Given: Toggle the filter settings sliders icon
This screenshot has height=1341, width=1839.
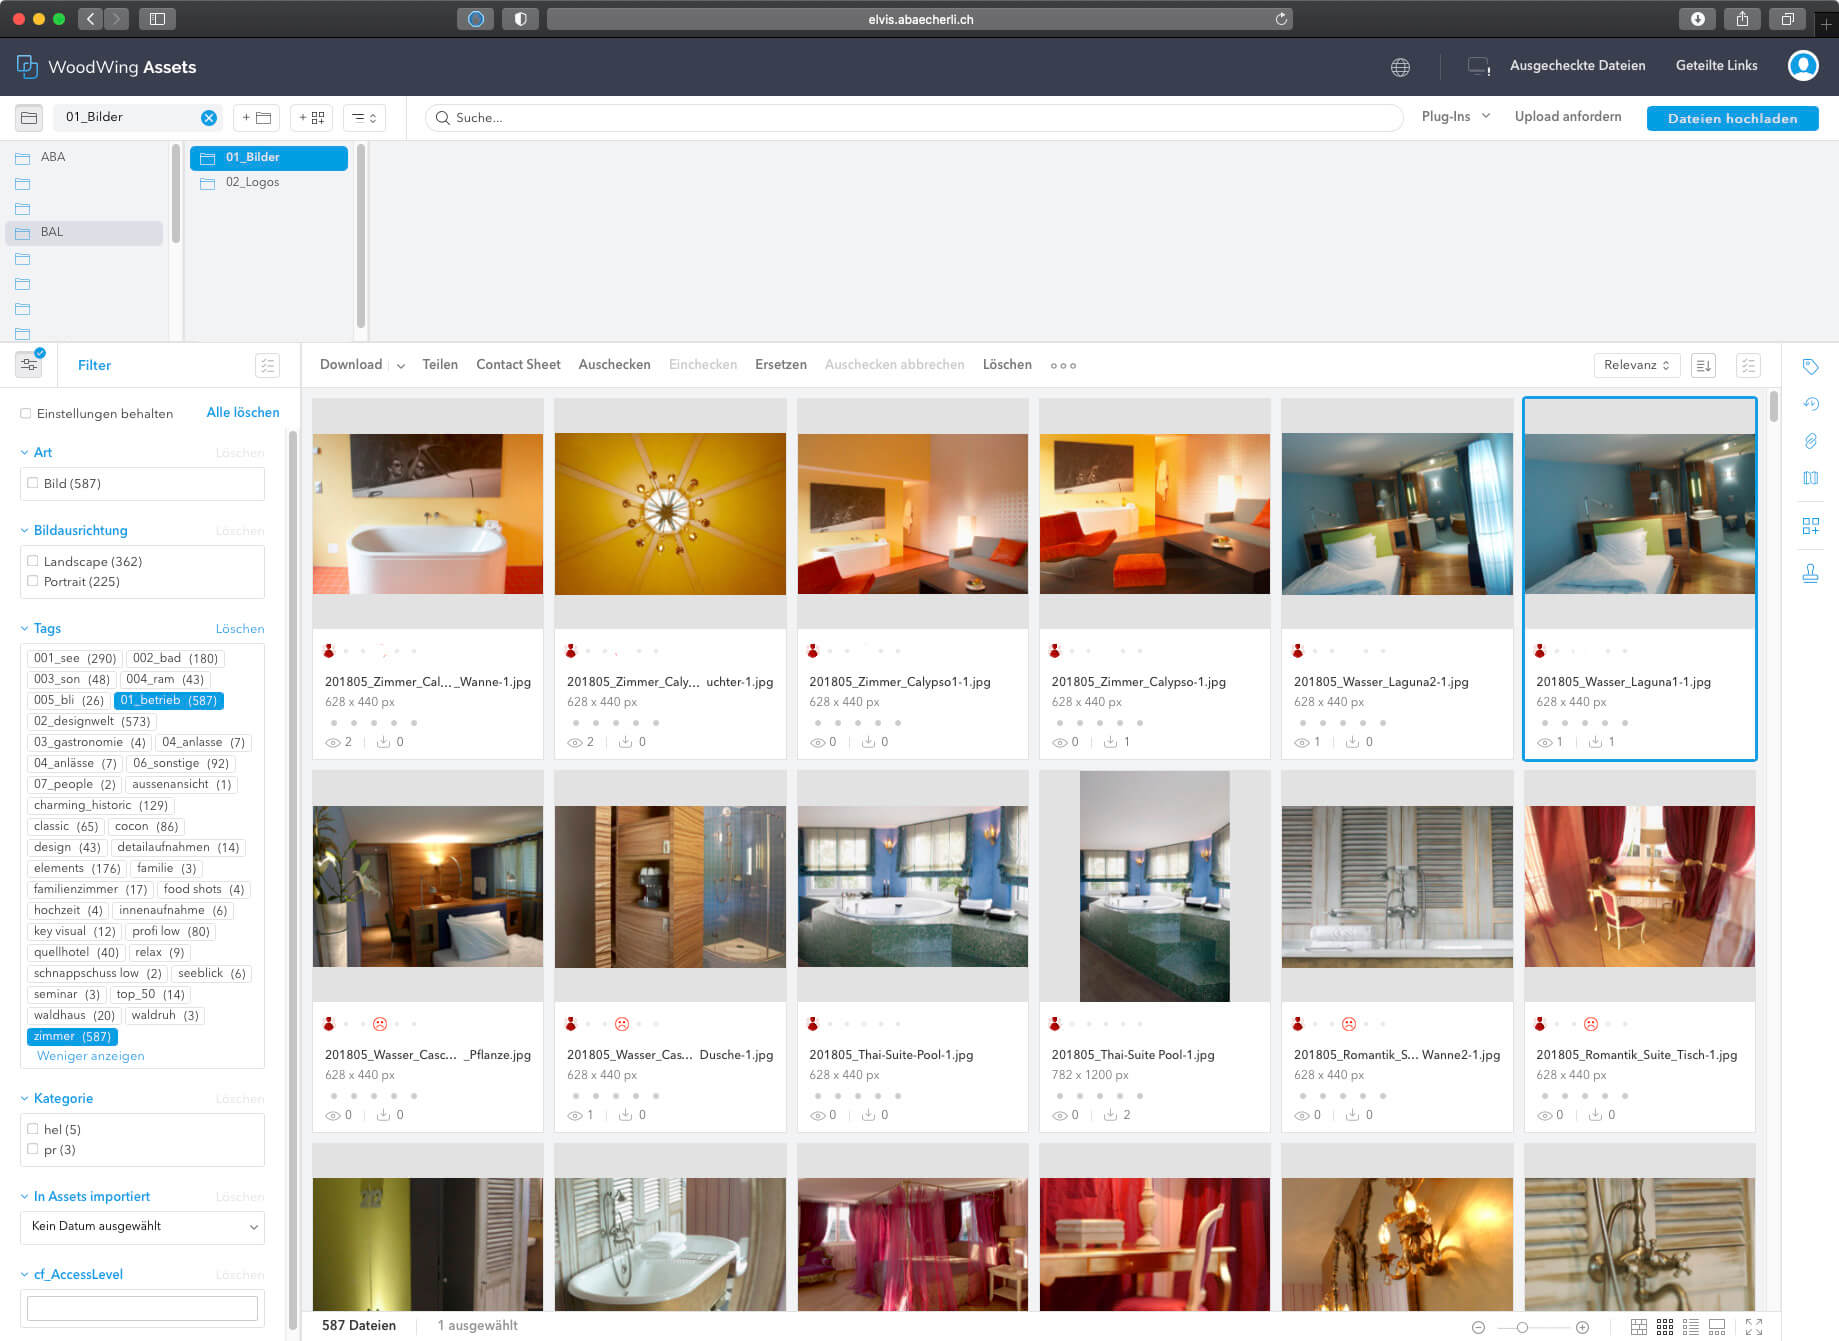Looking at the screenshot, I should (x=29, y=364).
